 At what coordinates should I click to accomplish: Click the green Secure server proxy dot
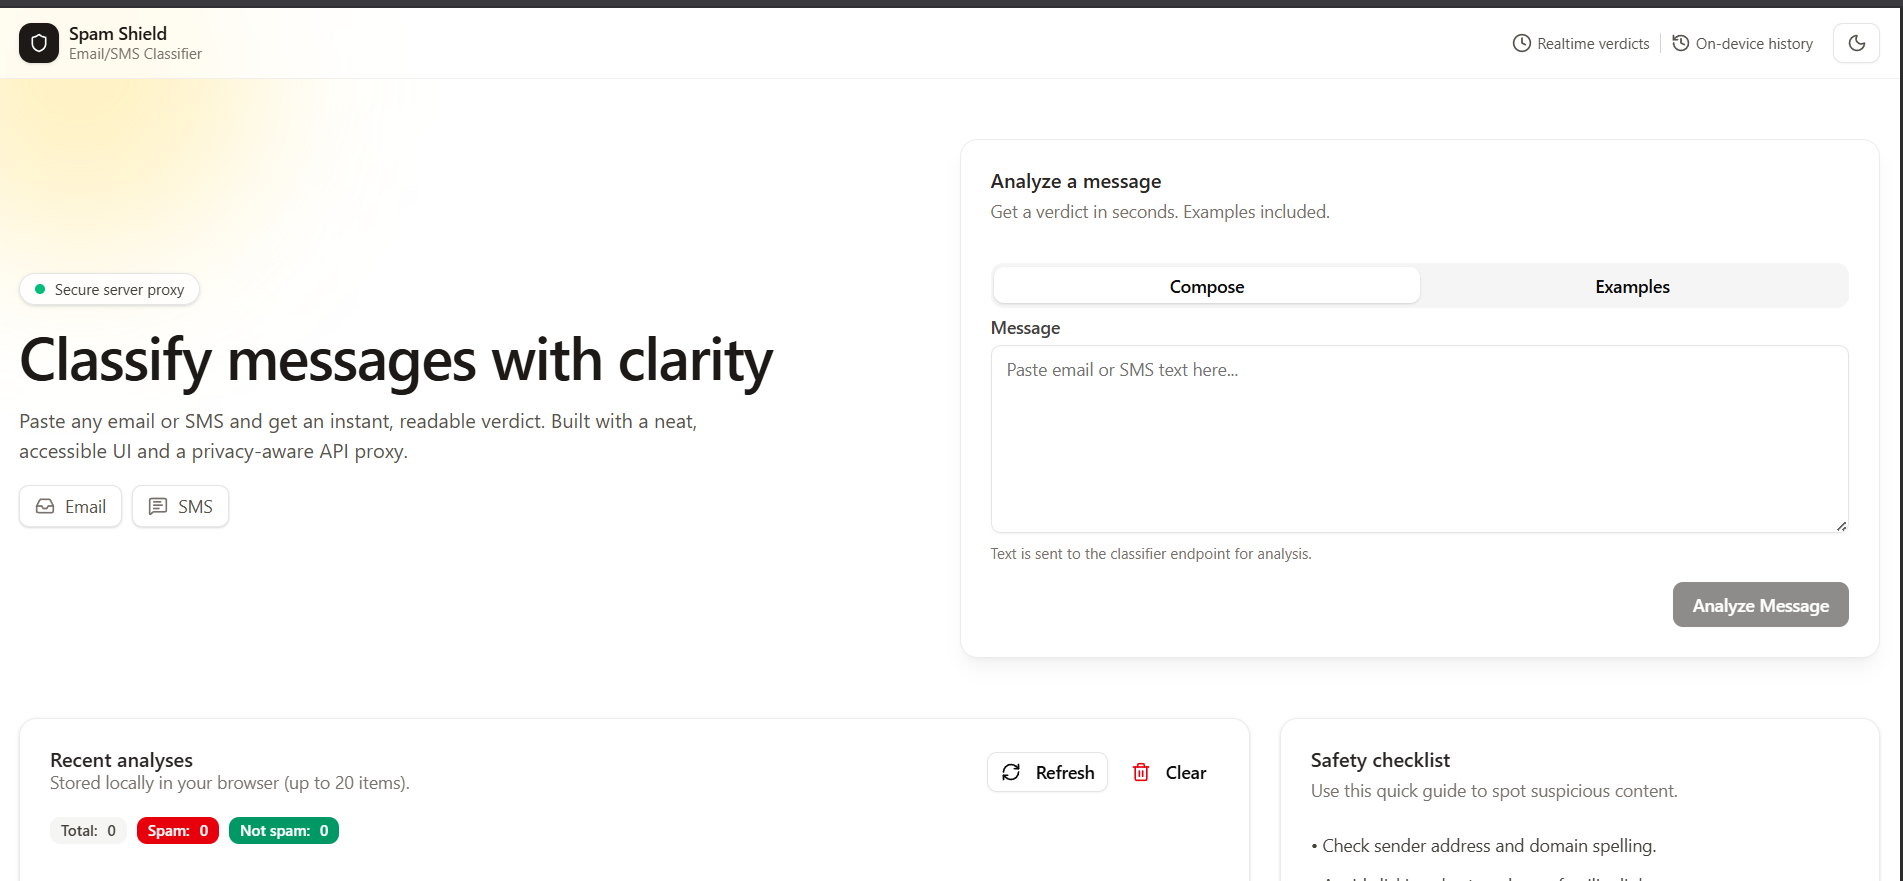click(40, 289)
